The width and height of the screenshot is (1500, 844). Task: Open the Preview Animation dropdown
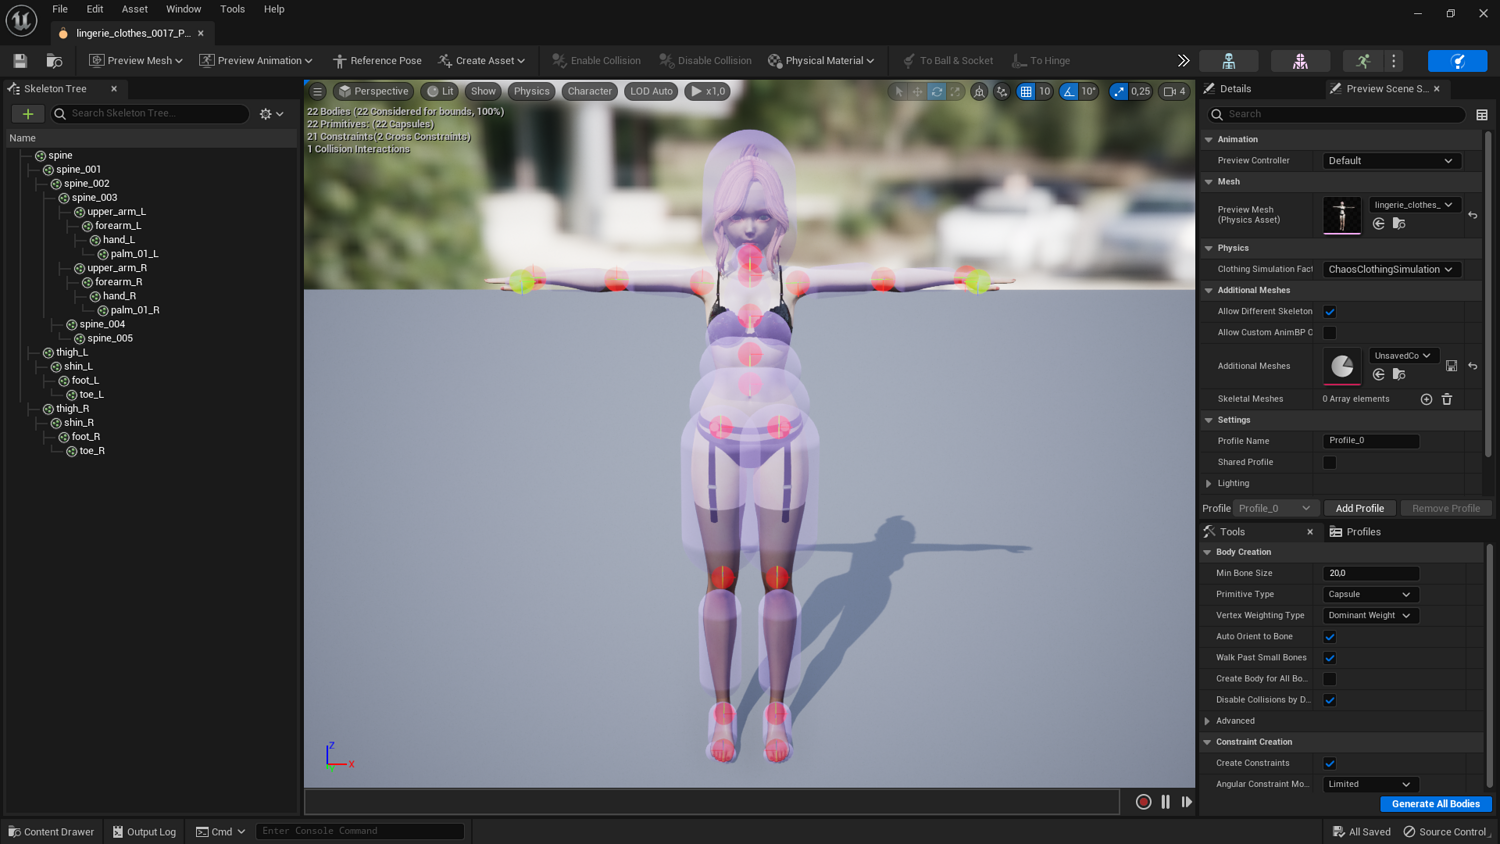click(x=256, y=61)
